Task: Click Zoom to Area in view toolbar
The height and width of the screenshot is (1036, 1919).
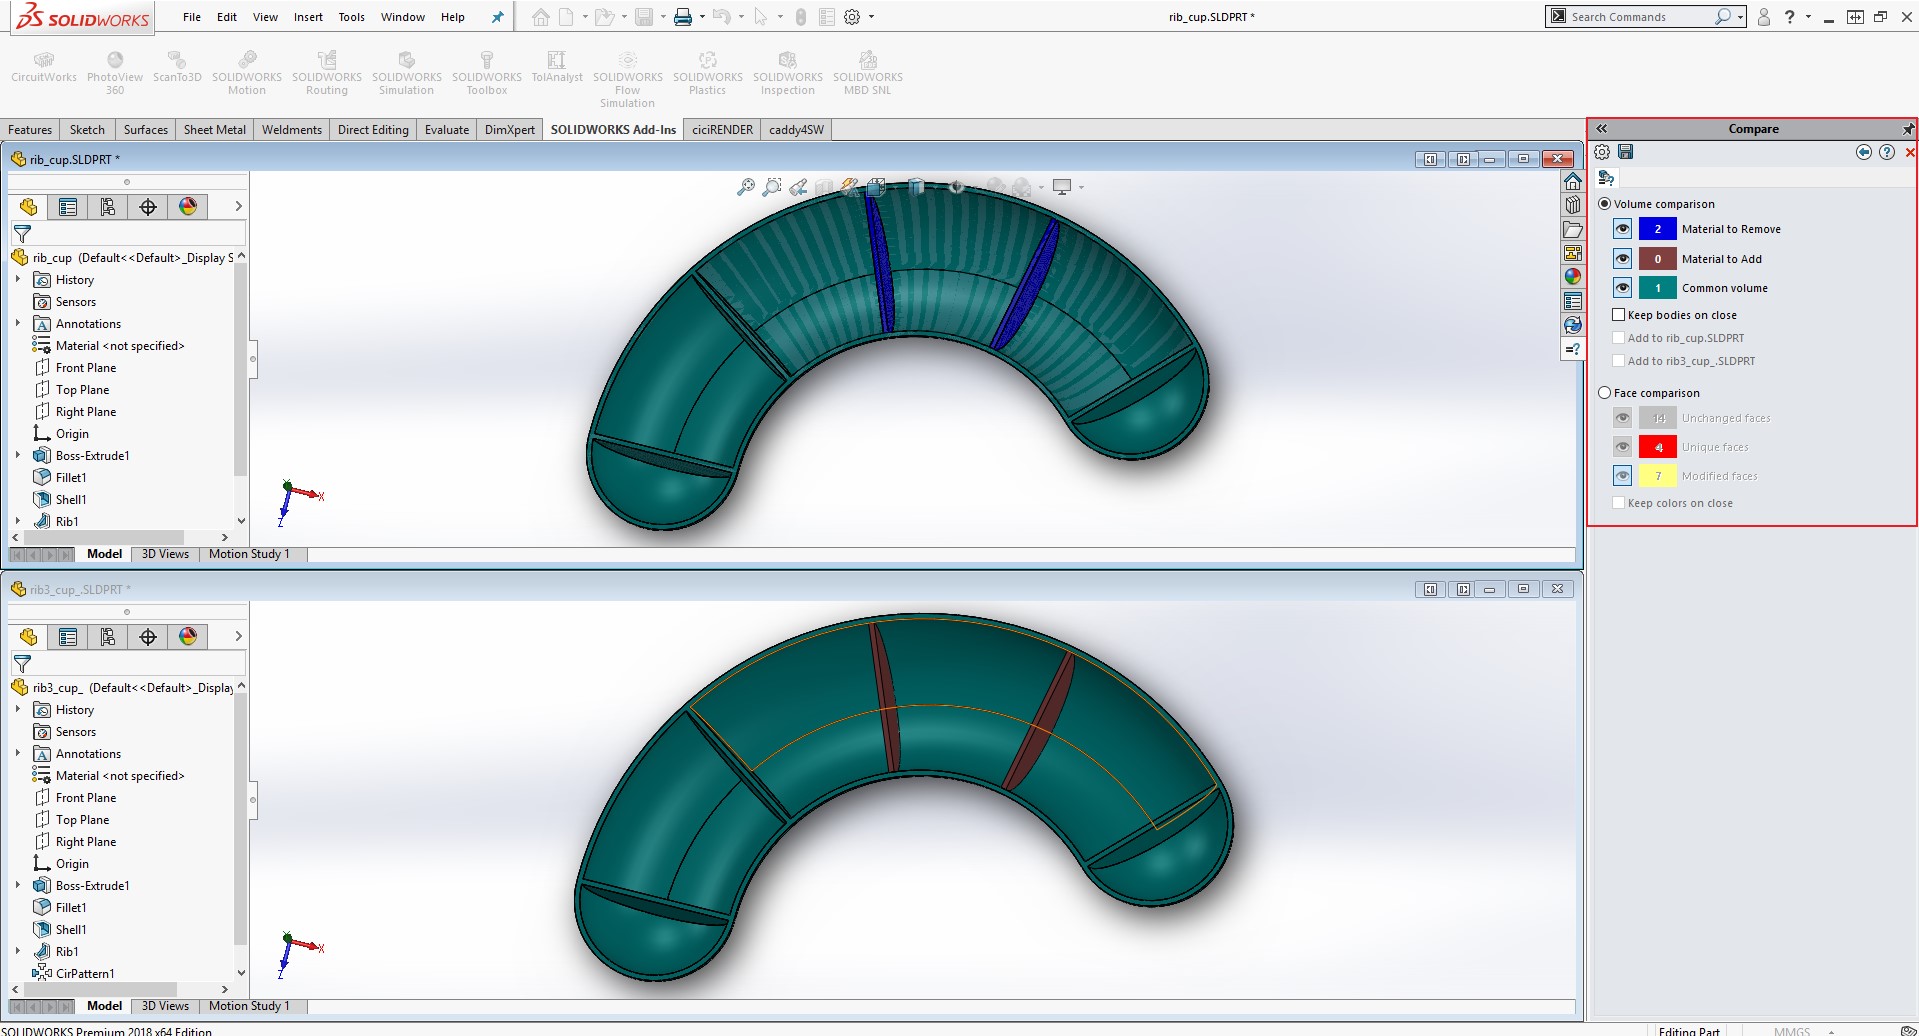Action: 772,187
